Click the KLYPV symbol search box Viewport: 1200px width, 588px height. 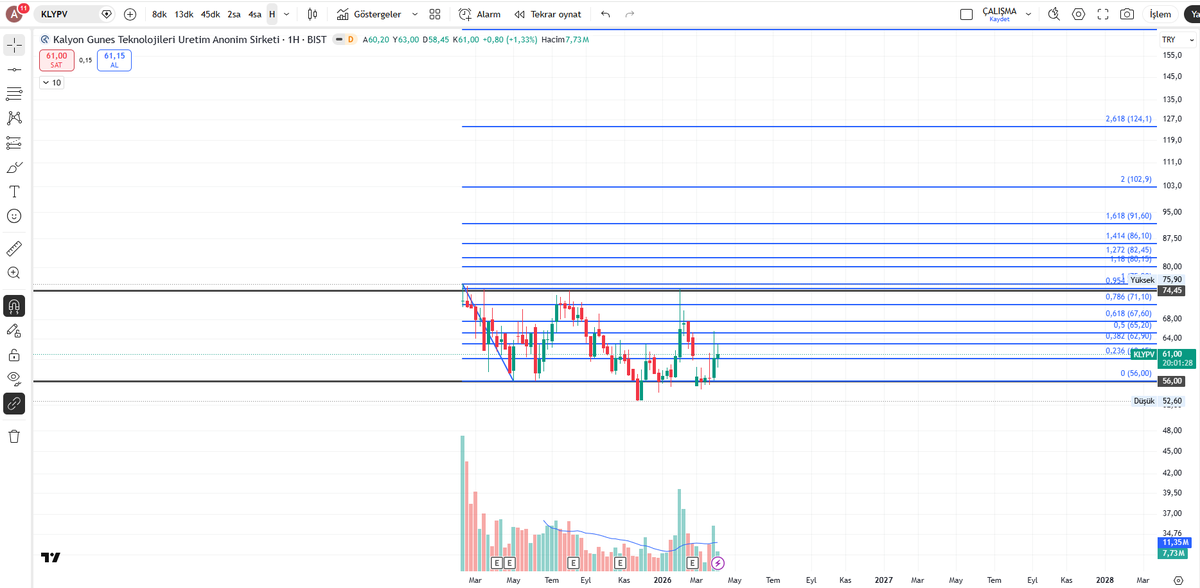tap(76, 14)
